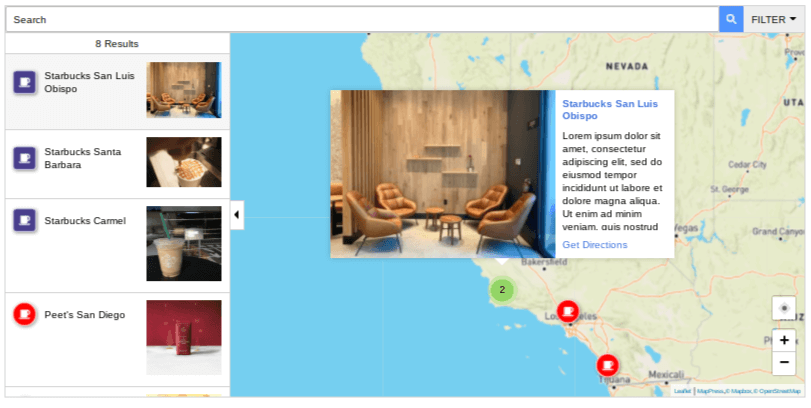The height and width of the screenshot is (408, 811).
Task: Click Get Directions link in popup
Action: (595, 245)
